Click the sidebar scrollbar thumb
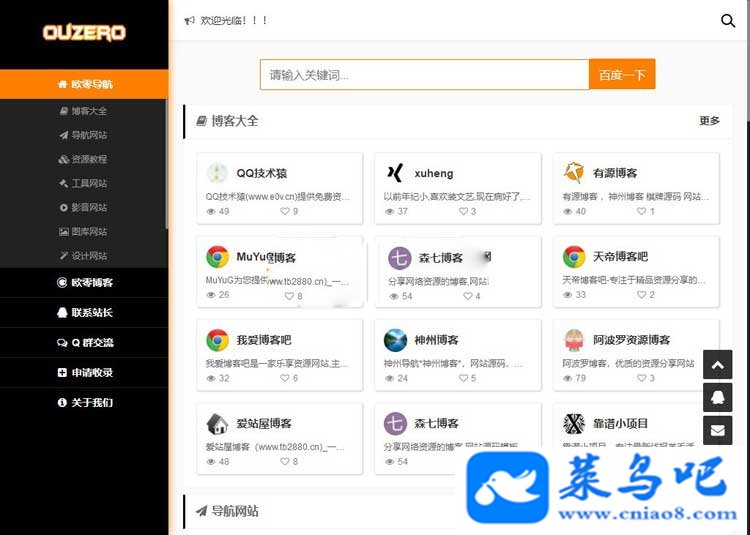Viewport: 750px width, 535px height. [166, 163]
